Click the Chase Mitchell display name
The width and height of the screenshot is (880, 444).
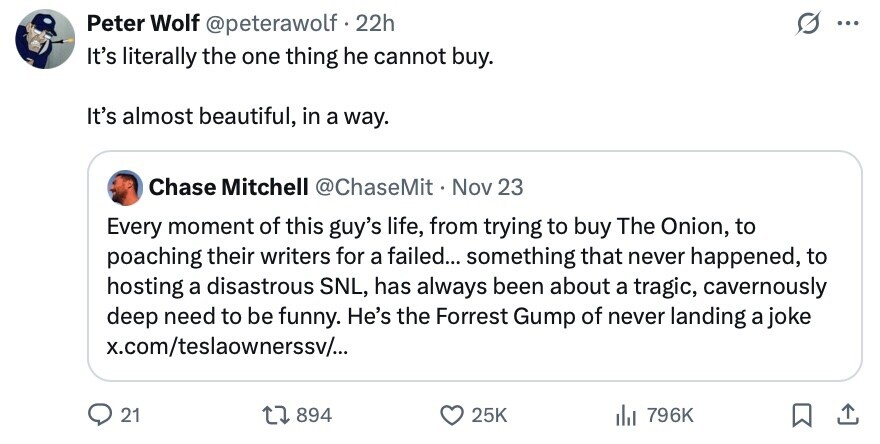(x=228, y=187)
